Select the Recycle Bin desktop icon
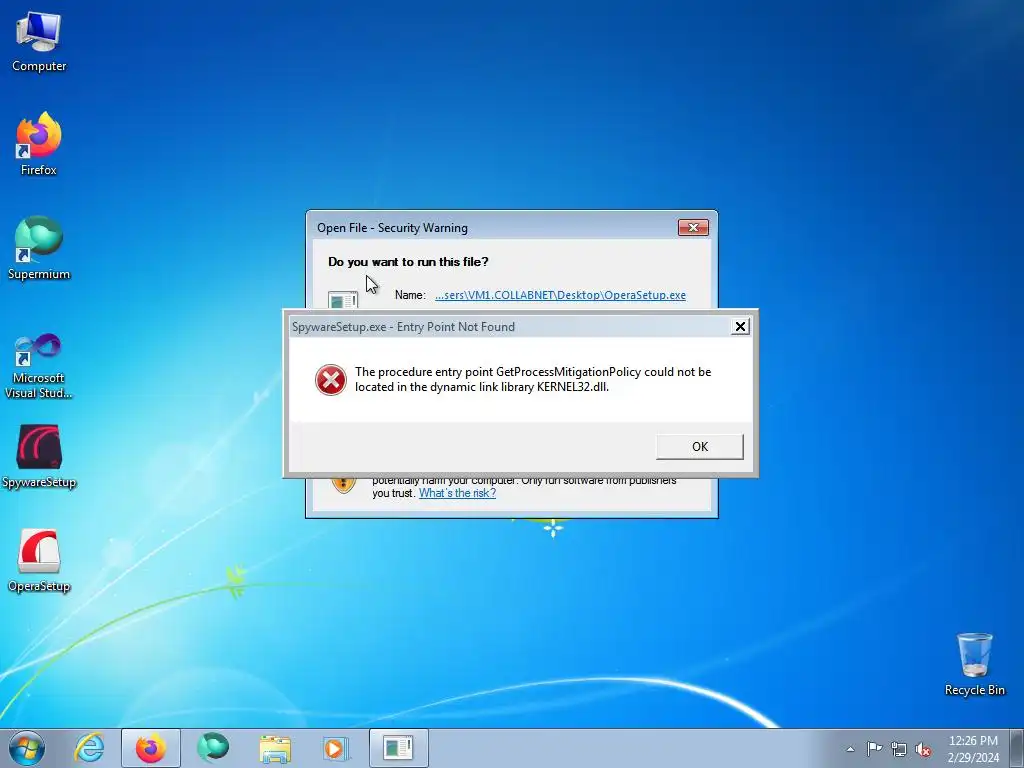Screen dimensions: 1024x768 point(974,664)
